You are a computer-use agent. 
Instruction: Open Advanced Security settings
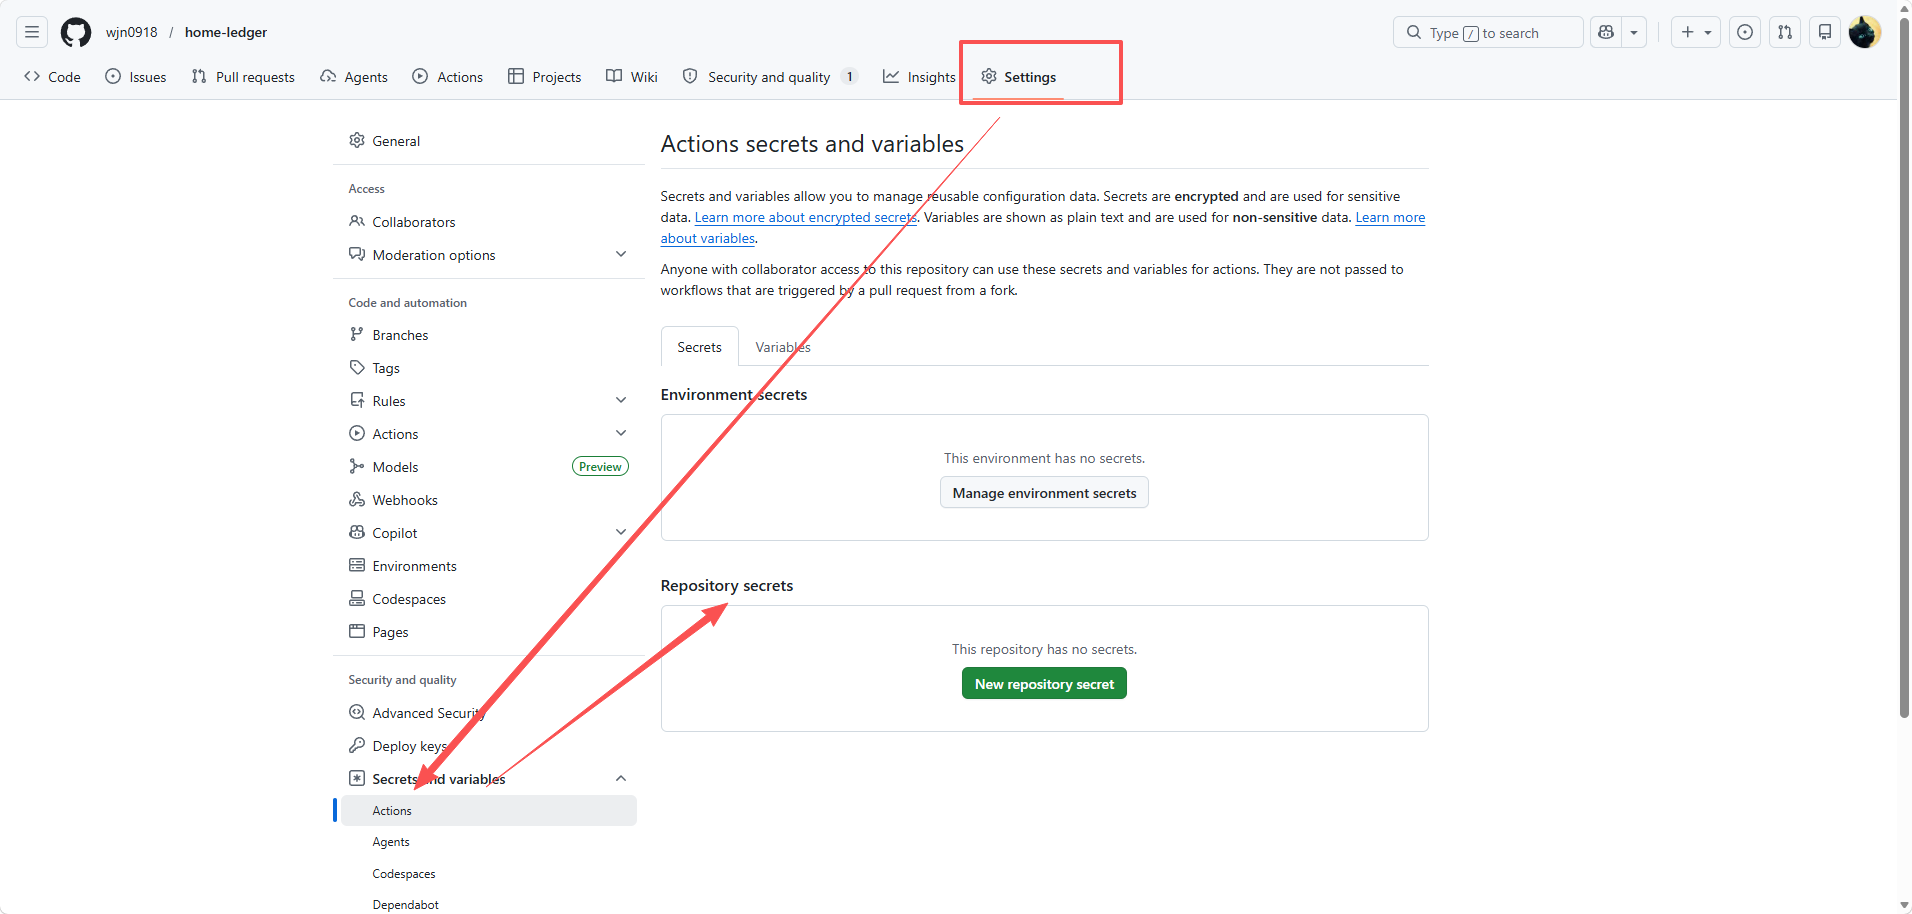pos(489,713)
